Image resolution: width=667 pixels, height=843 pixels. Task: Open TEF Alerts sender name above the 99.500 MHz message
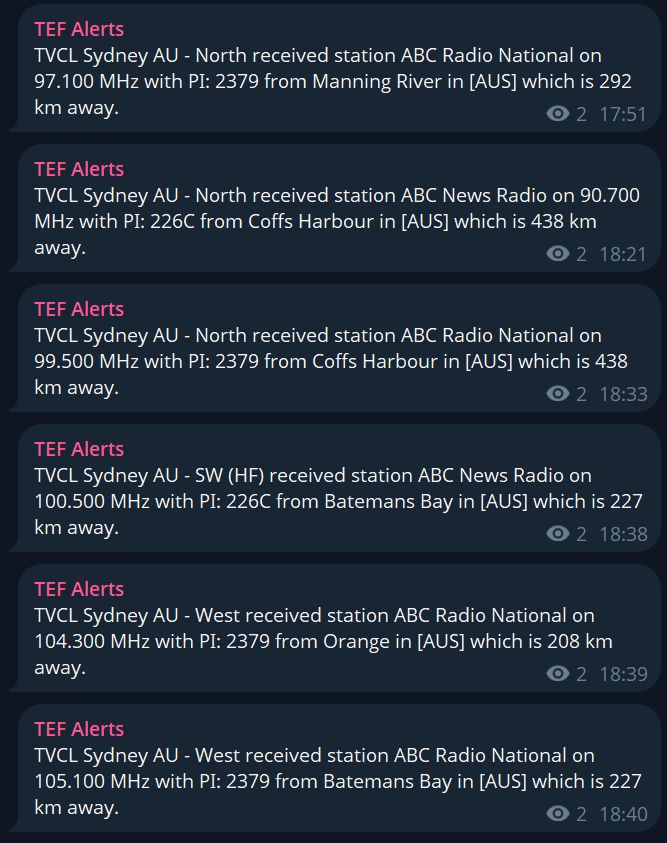click(79, 309)
